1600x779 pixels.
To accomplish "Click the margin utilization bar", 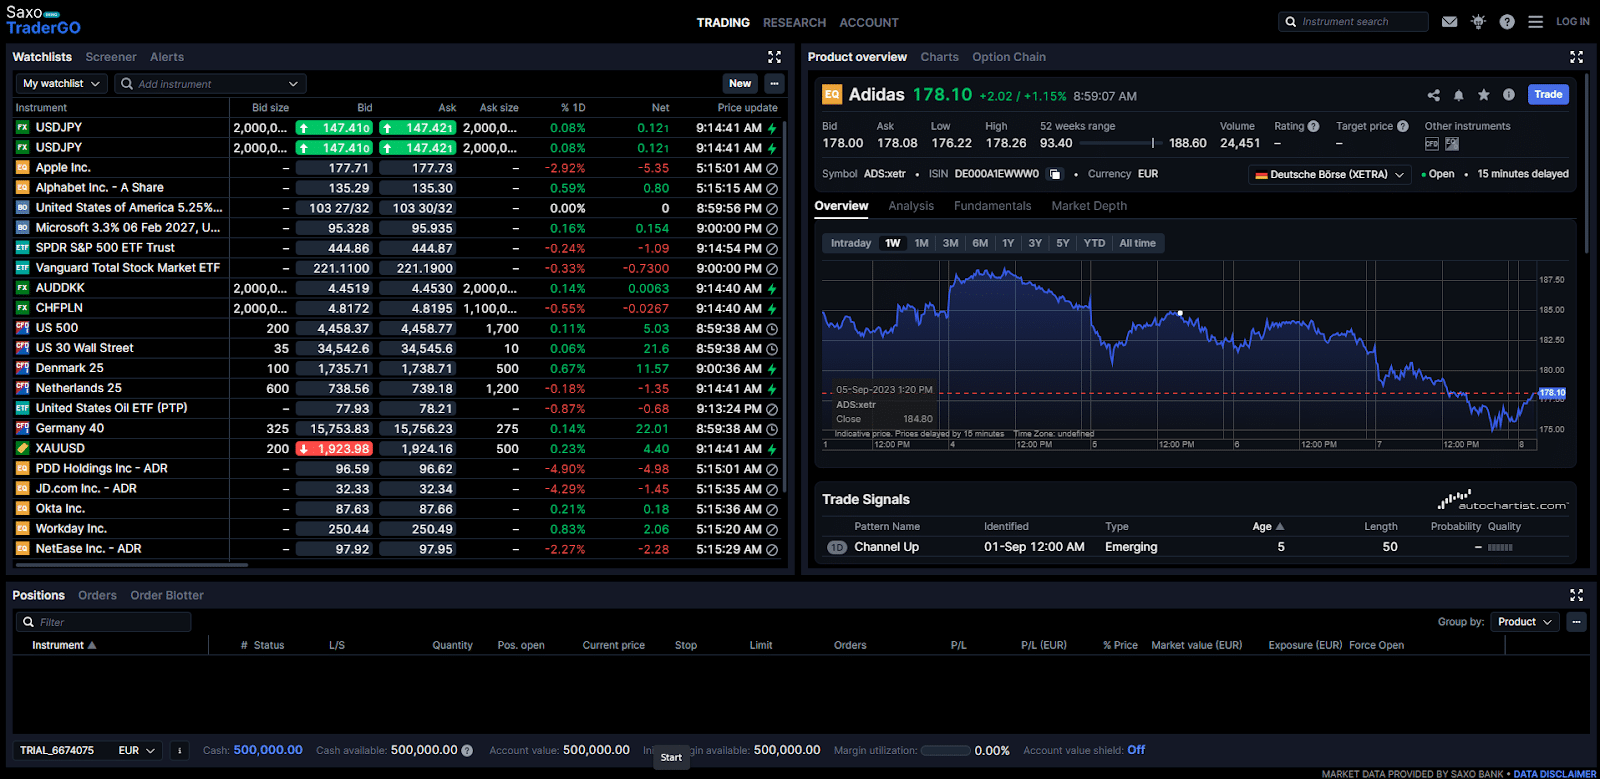I will click(x=945, y=751).
